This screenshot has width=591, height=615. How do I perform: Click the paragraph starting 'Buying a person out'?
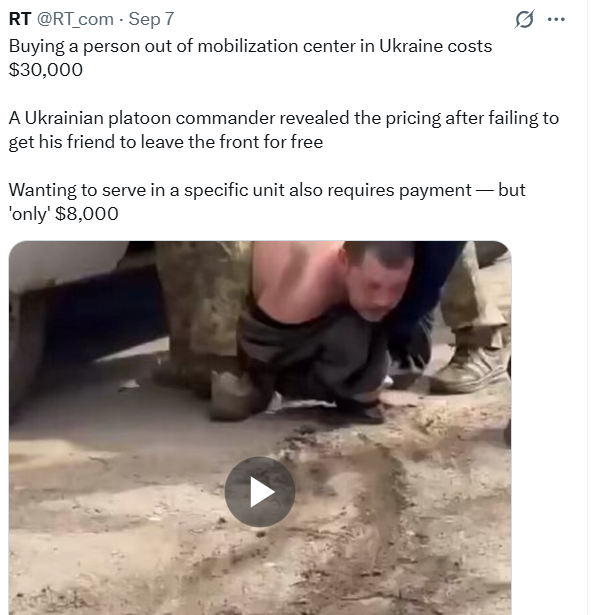tap(250, 58)
